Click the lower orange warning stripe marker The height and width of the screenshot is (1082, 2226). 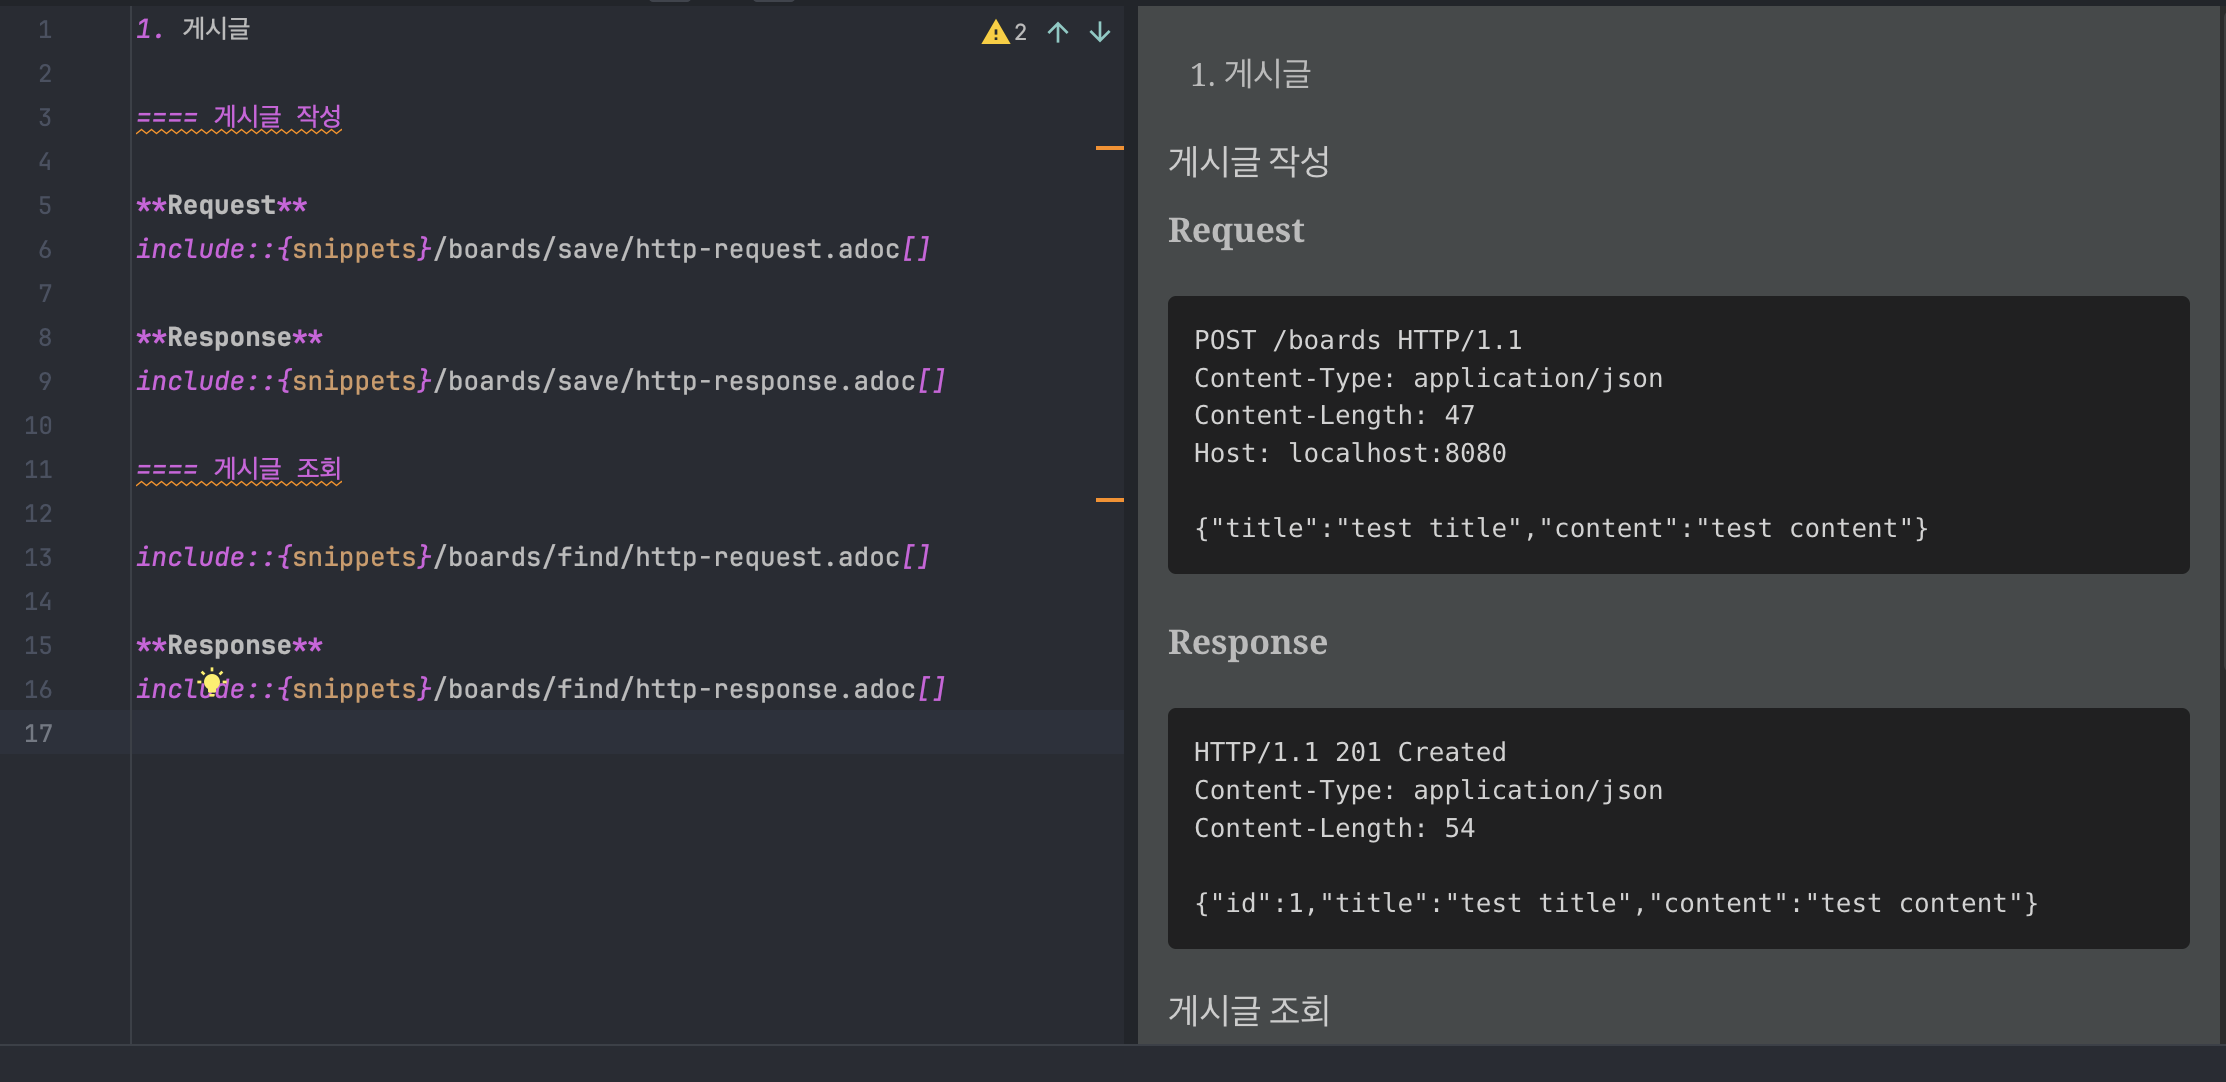1109,500
